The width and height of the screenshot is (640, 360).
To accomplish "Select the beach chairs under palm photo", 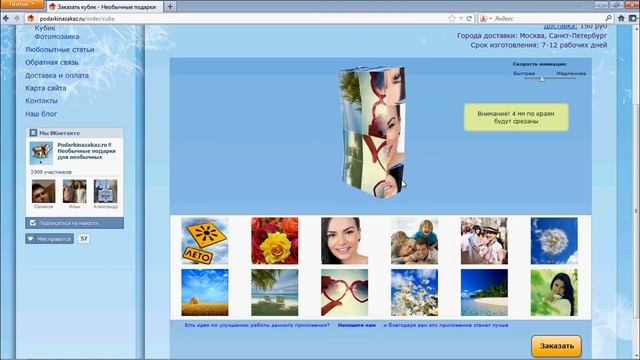I will (x=275, y=292).
